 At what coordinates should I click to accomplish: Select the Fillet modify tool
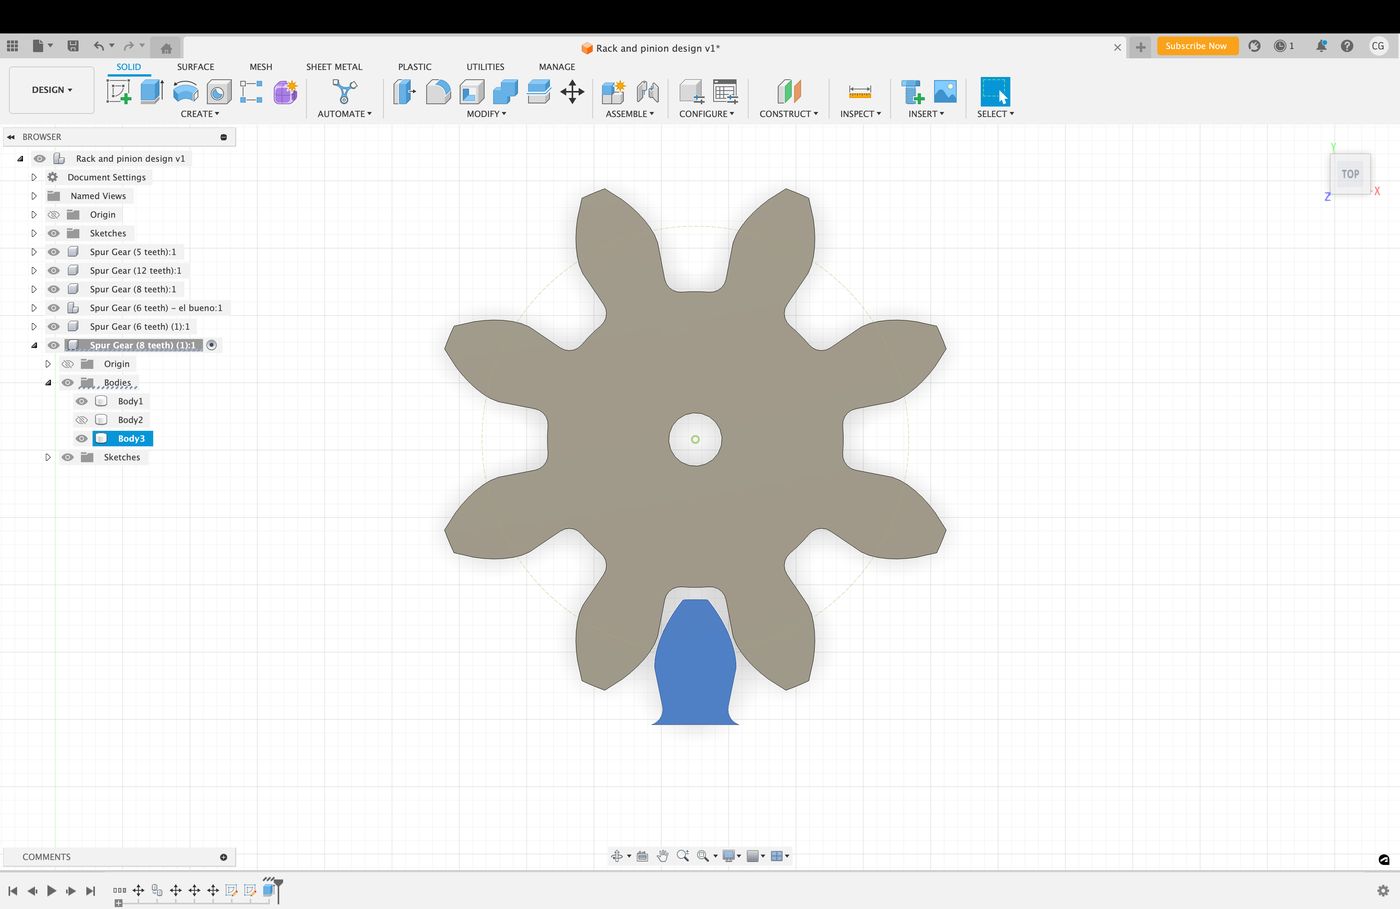pos(438,92)
